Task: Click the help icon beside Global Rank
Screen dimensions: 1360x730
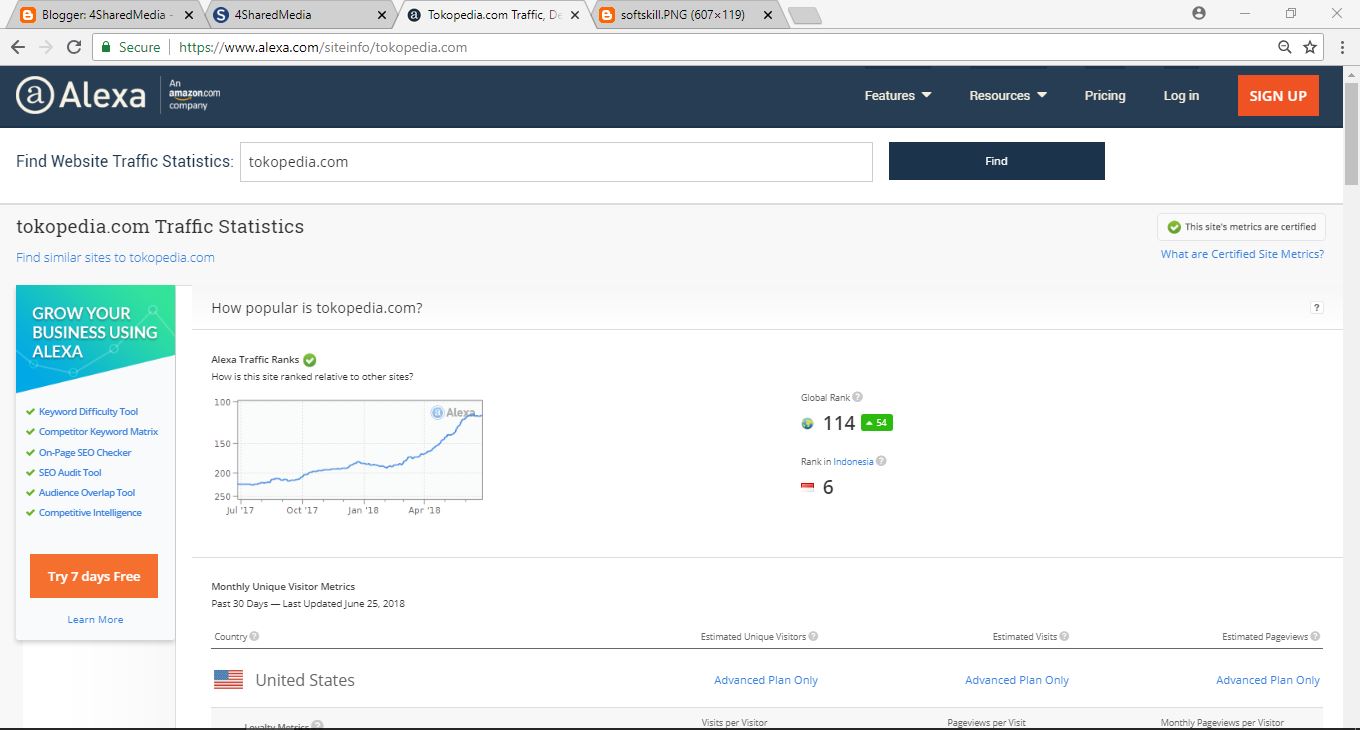Action: [x=858, y=397]
